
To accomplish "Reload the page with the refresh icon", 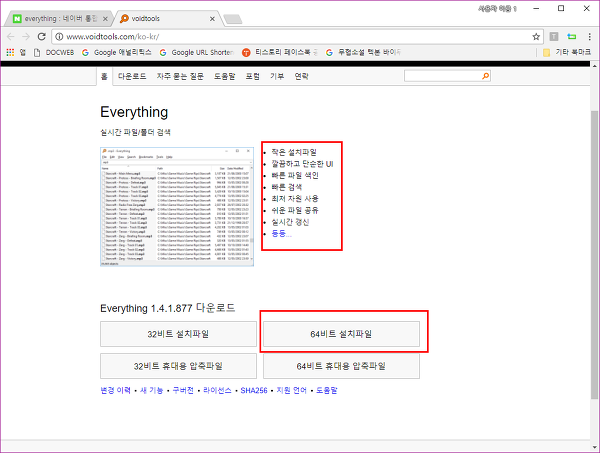I will coord(41,37).
